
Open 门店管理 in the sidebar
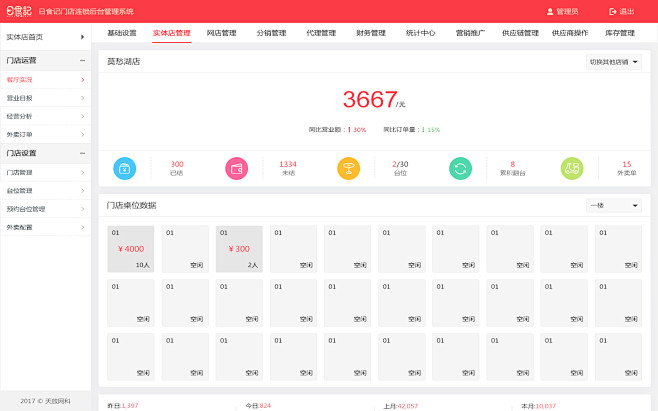pyautogui.click(x=45, y=173)
